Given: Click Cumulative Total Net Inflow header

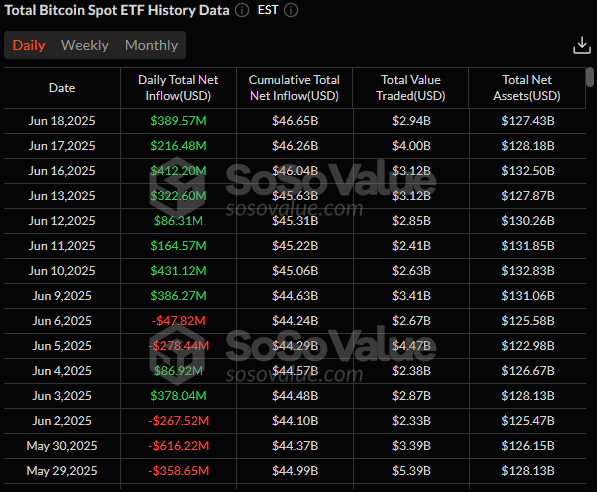Looking at the screenshot, I should (x=294, y=88).
